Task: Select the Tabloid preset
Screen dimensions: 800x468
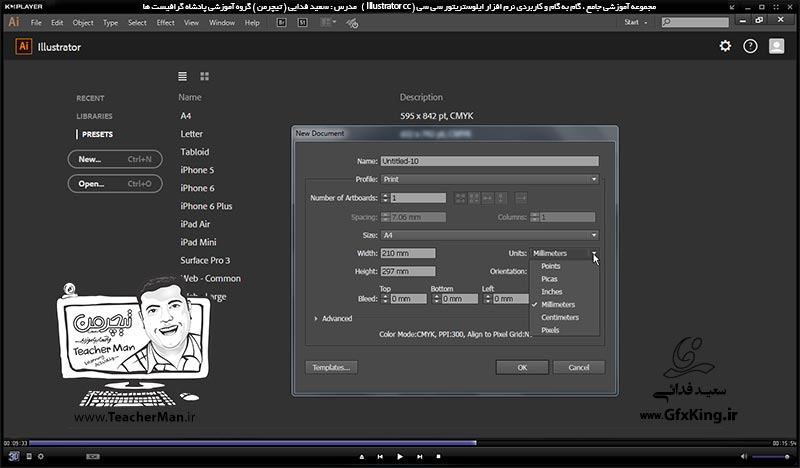Action: coord(194,152)
